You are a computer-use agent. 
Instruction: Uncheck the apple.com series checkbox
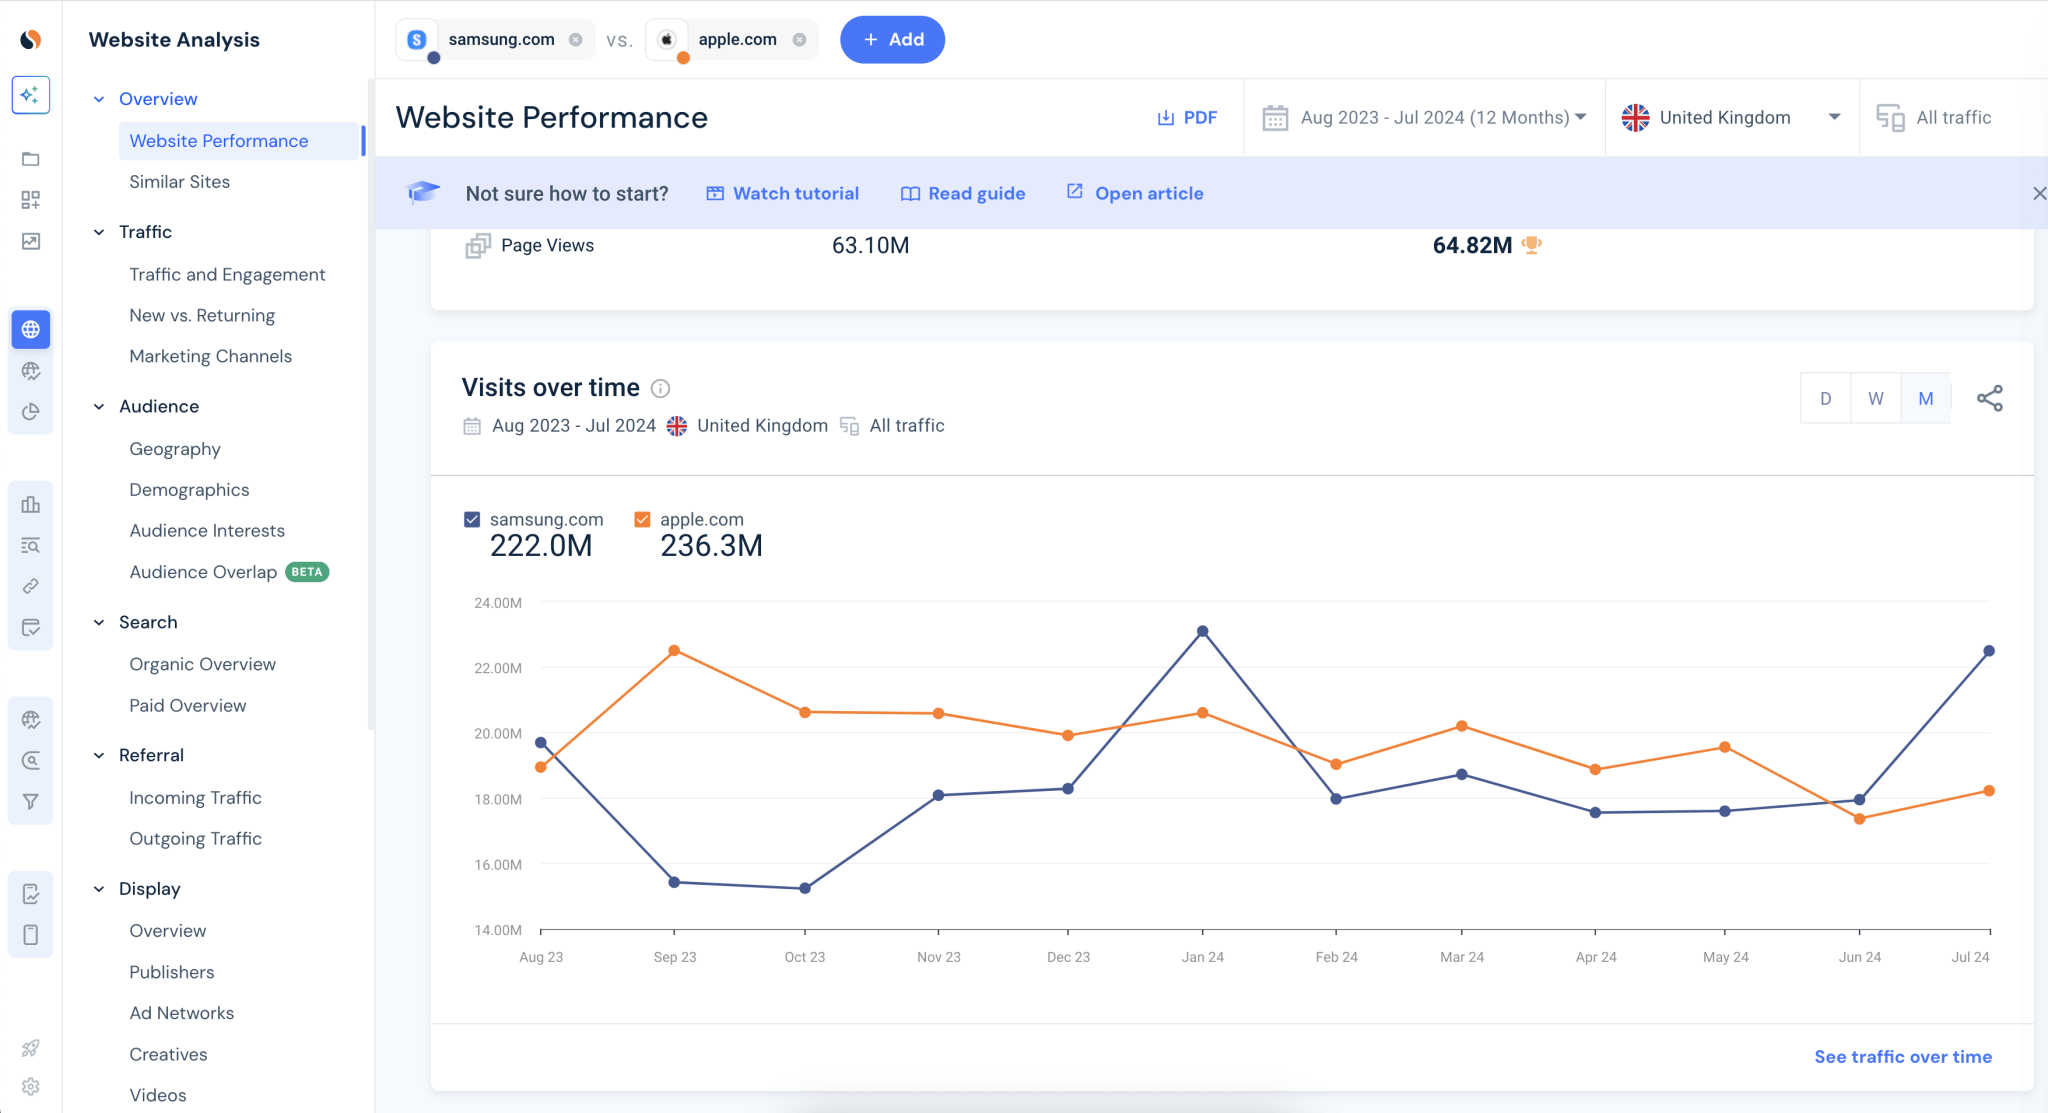click(x=642, y=519)
